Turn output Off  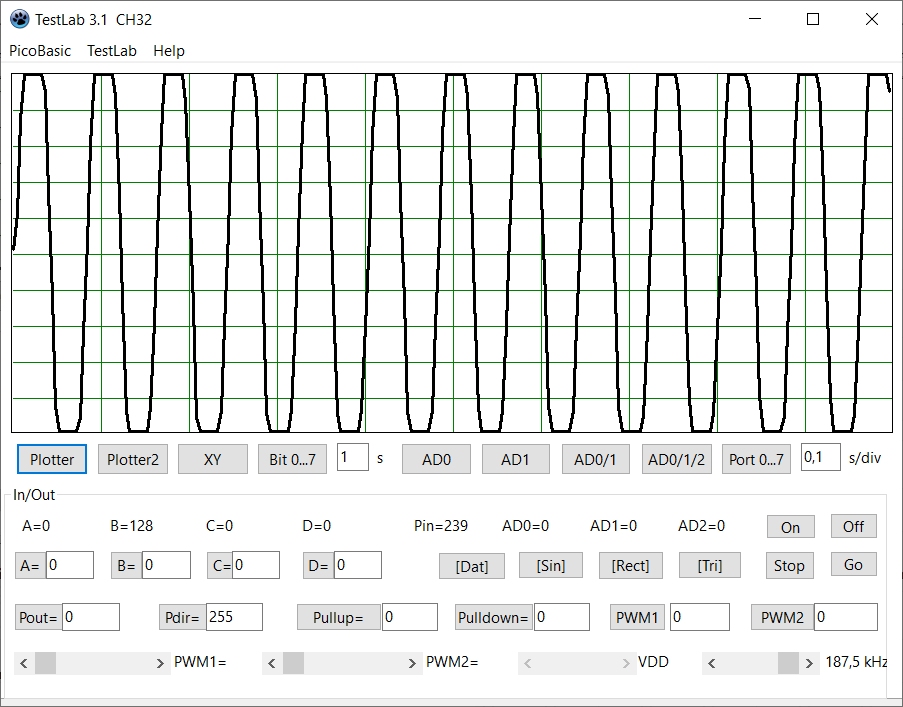point(853,526)
